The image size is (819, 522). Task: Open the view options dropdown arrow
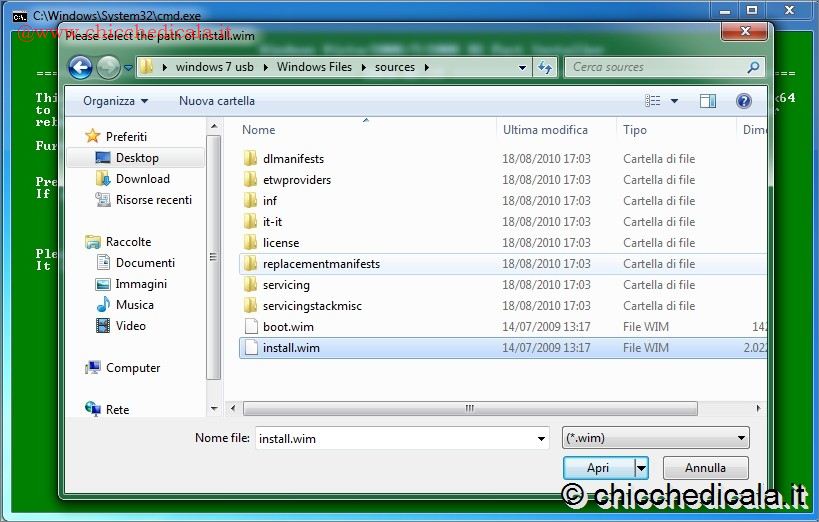click(674, 101)
